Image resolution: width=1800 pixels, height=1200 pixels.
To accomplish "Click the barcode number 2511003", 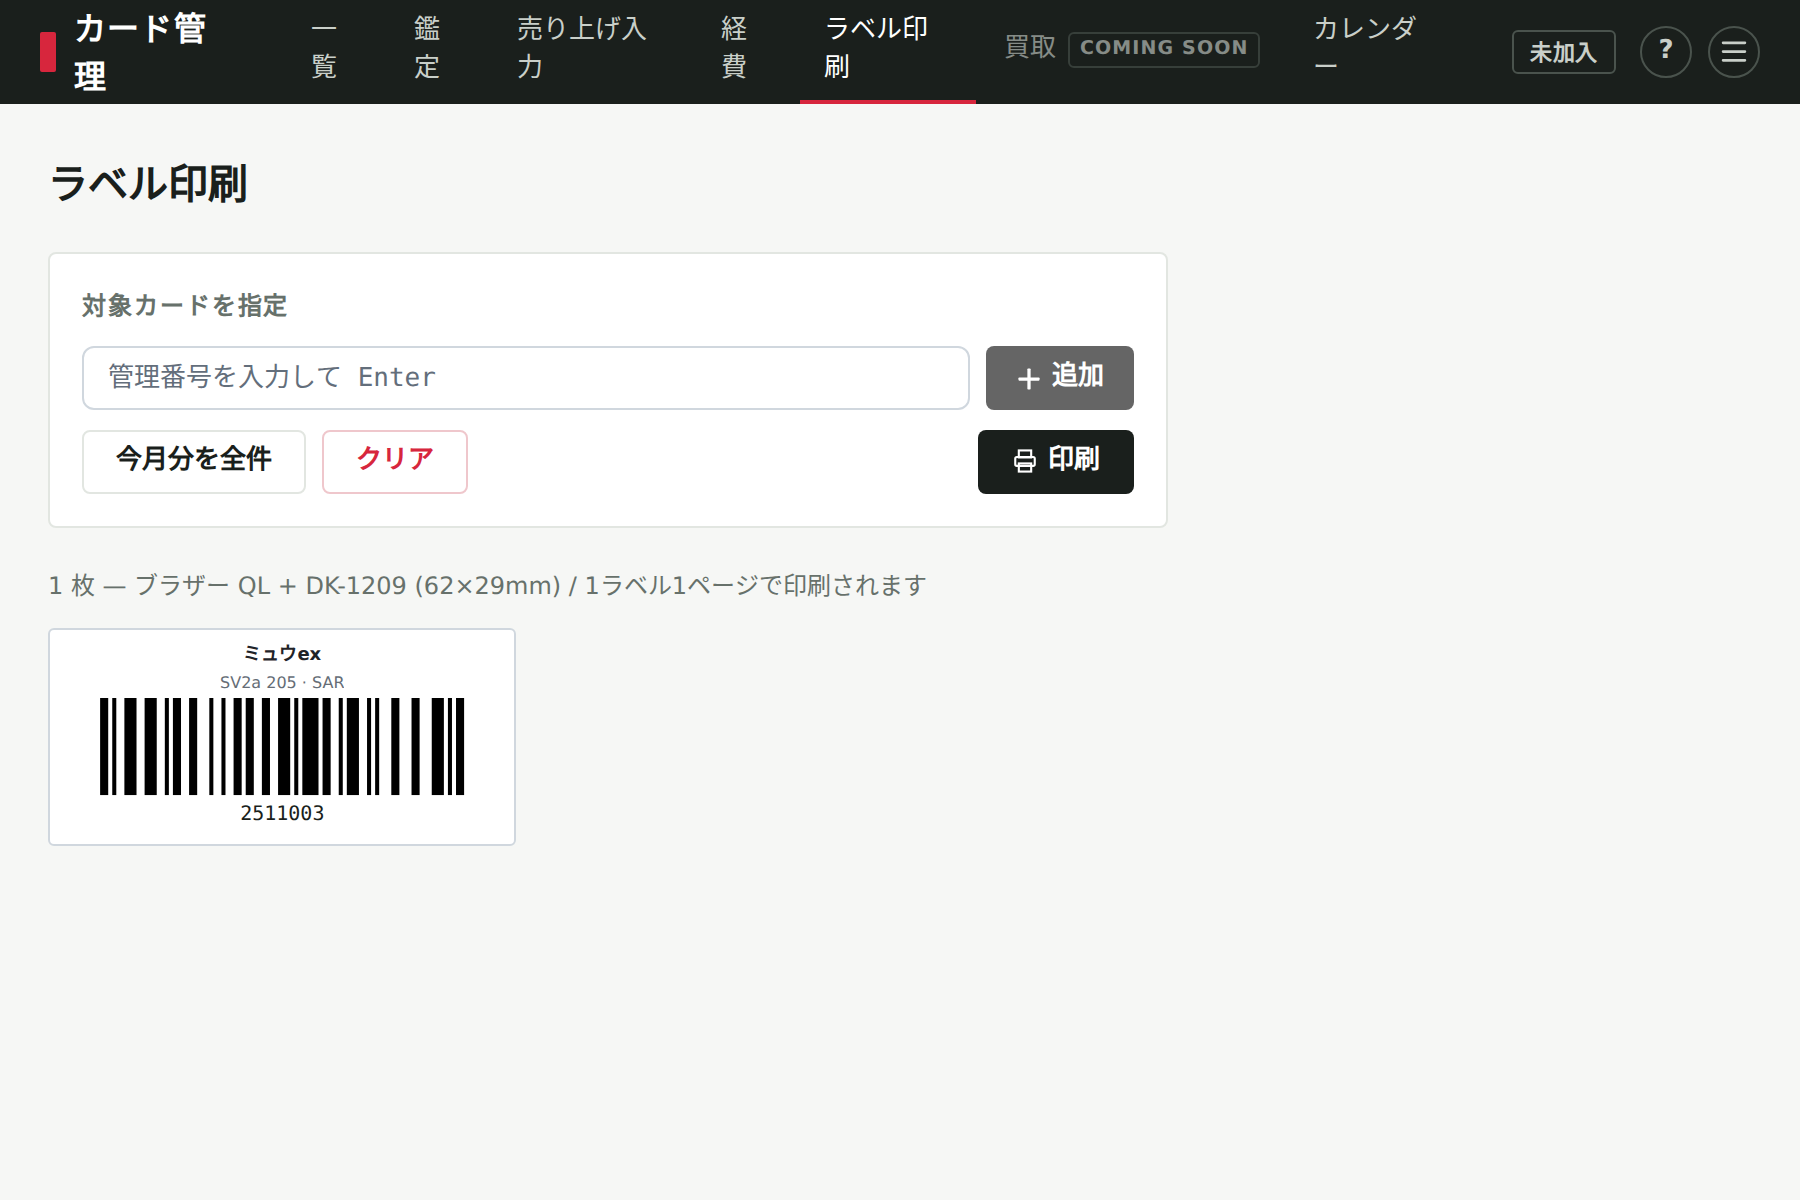I will coord(282,814).
